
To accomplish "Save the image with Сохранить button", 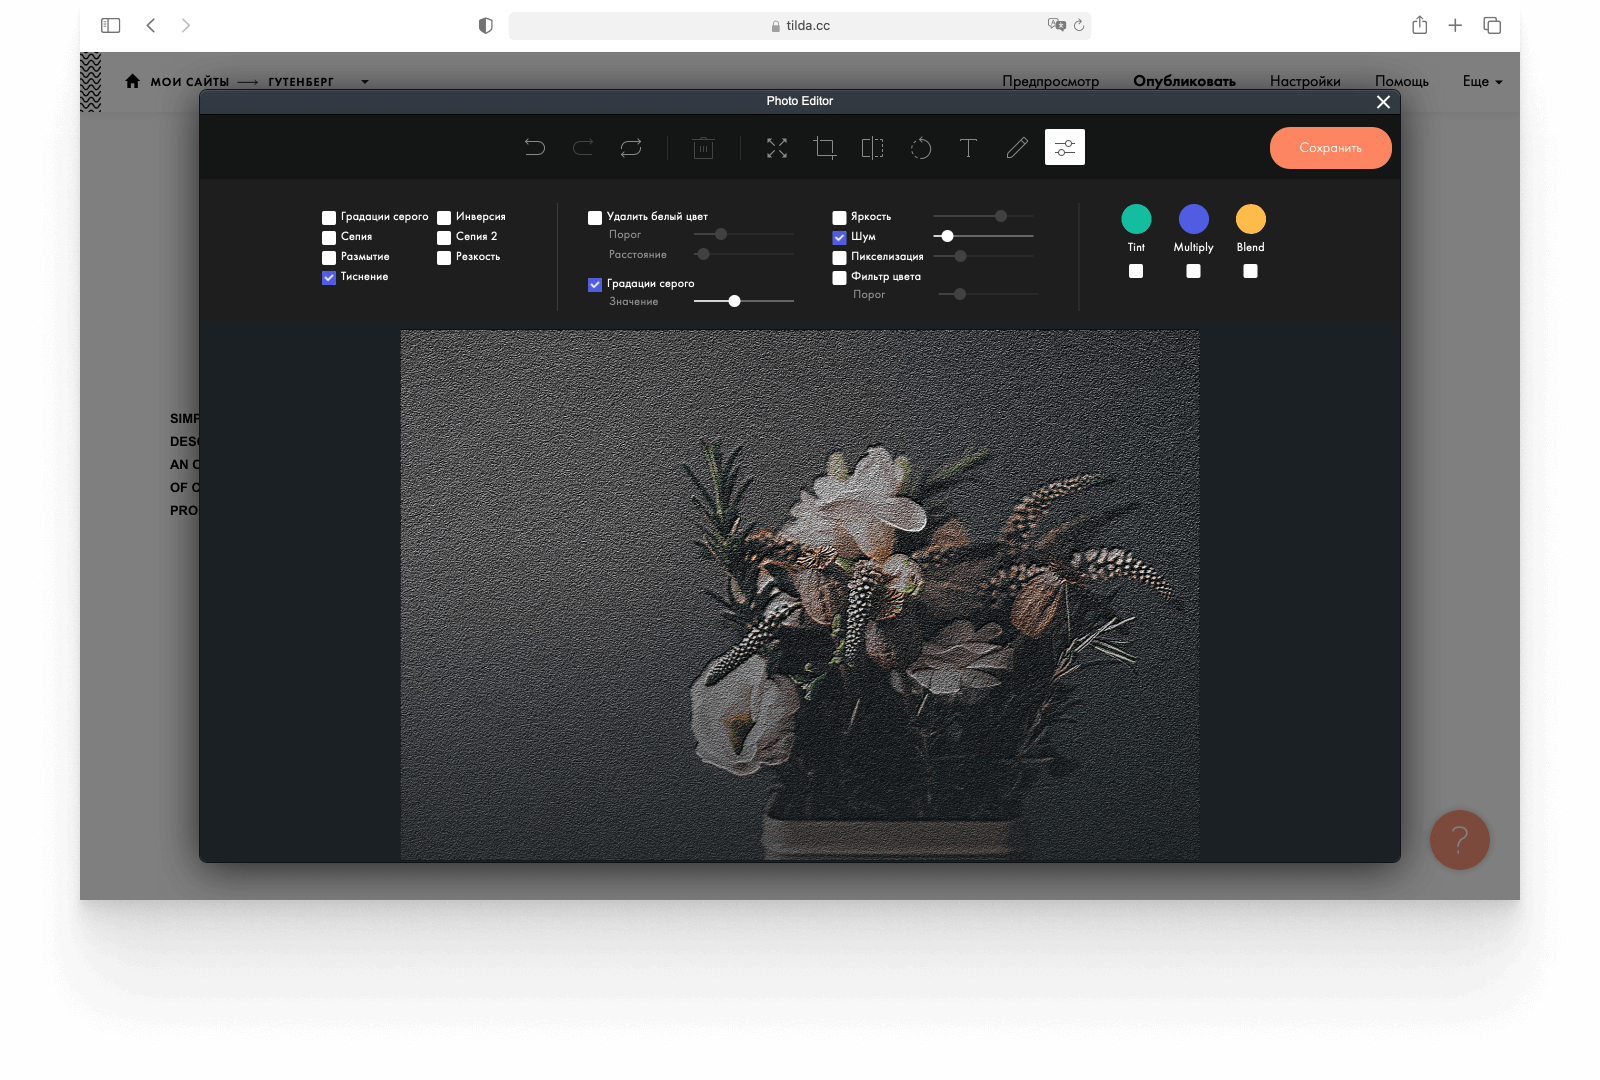I will point(1330,148).
